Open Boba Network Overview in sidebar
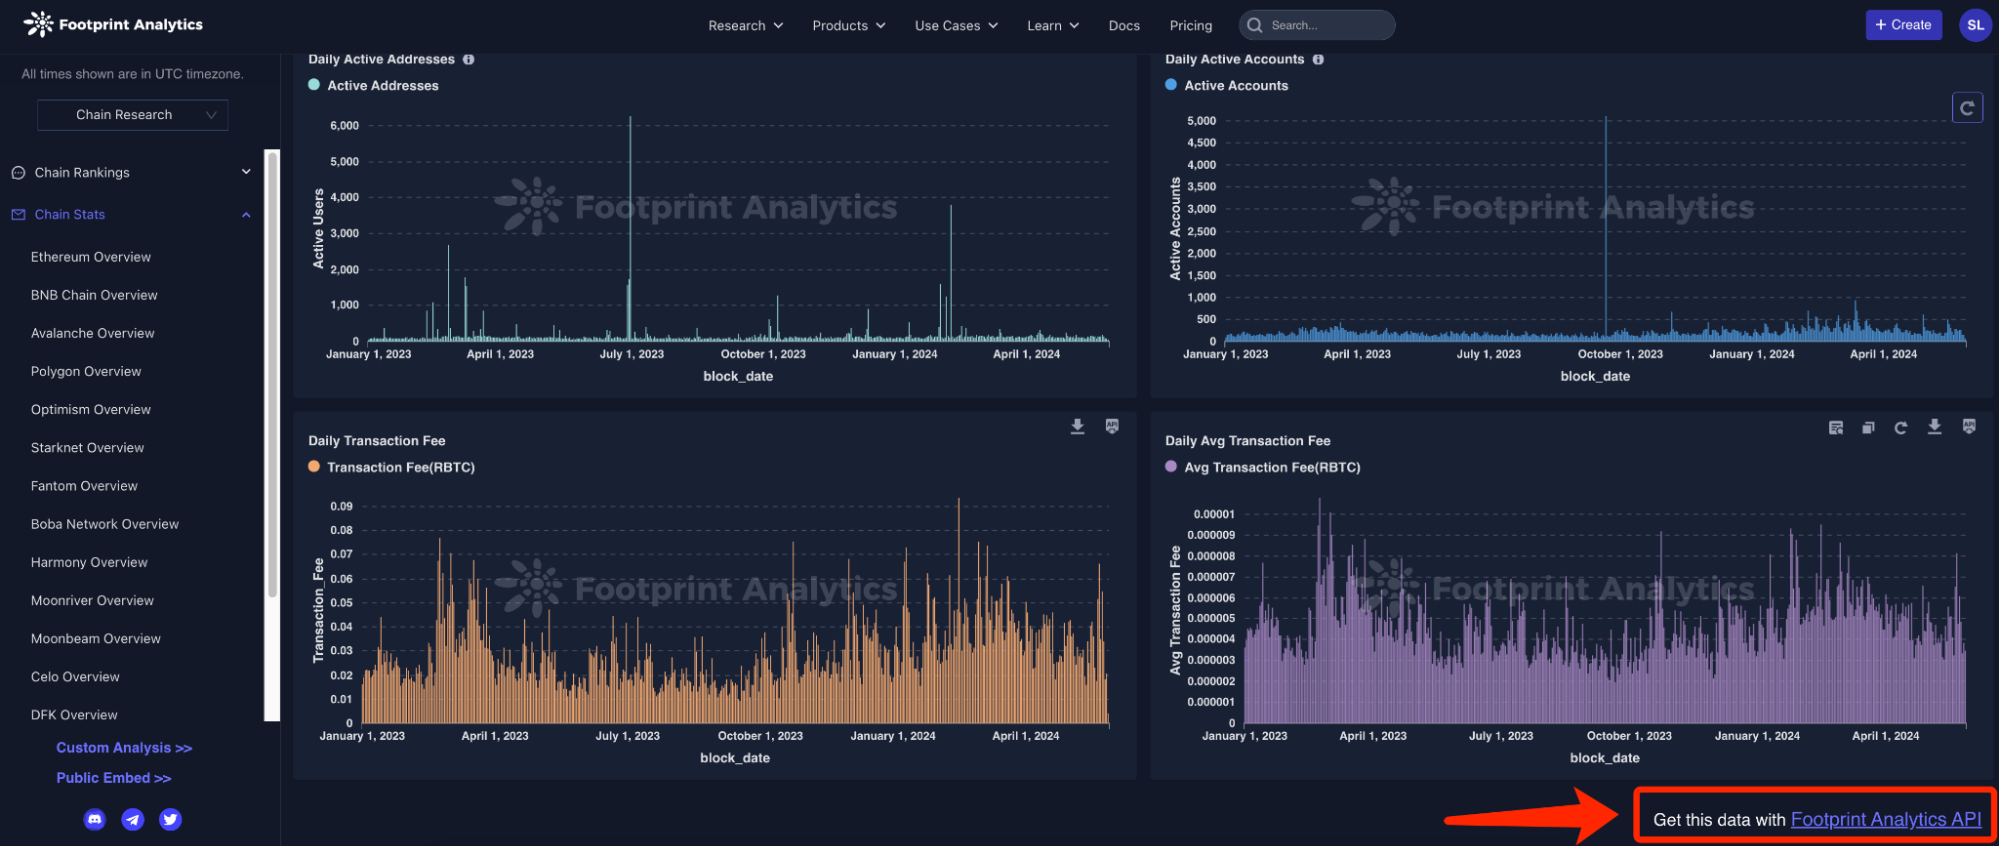The image size is (1999, 847). click(105, 524)
